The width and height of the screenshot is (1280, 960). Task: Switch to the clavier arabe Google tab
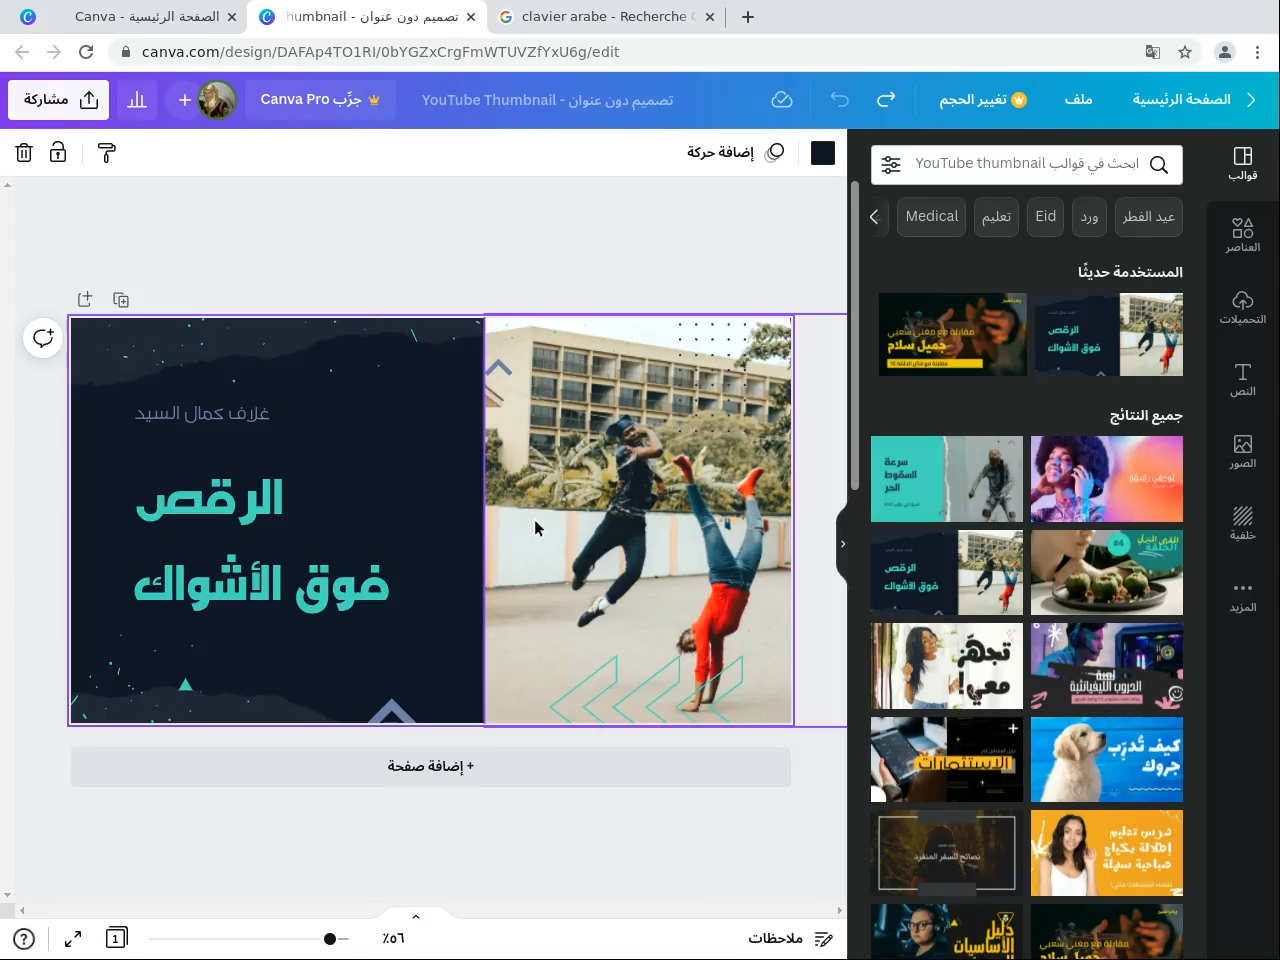coord(607,17)
